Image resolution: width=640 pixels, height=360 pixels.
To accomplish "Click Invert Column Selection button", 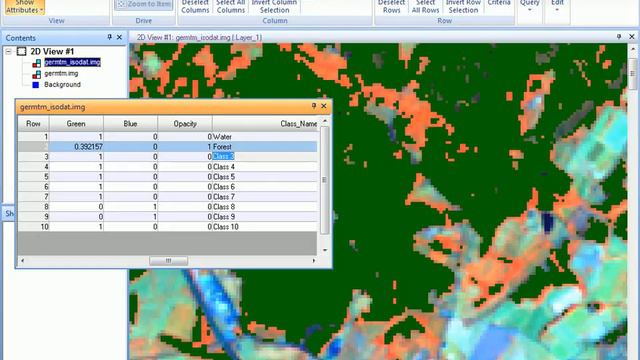I will tap(274, 7).
